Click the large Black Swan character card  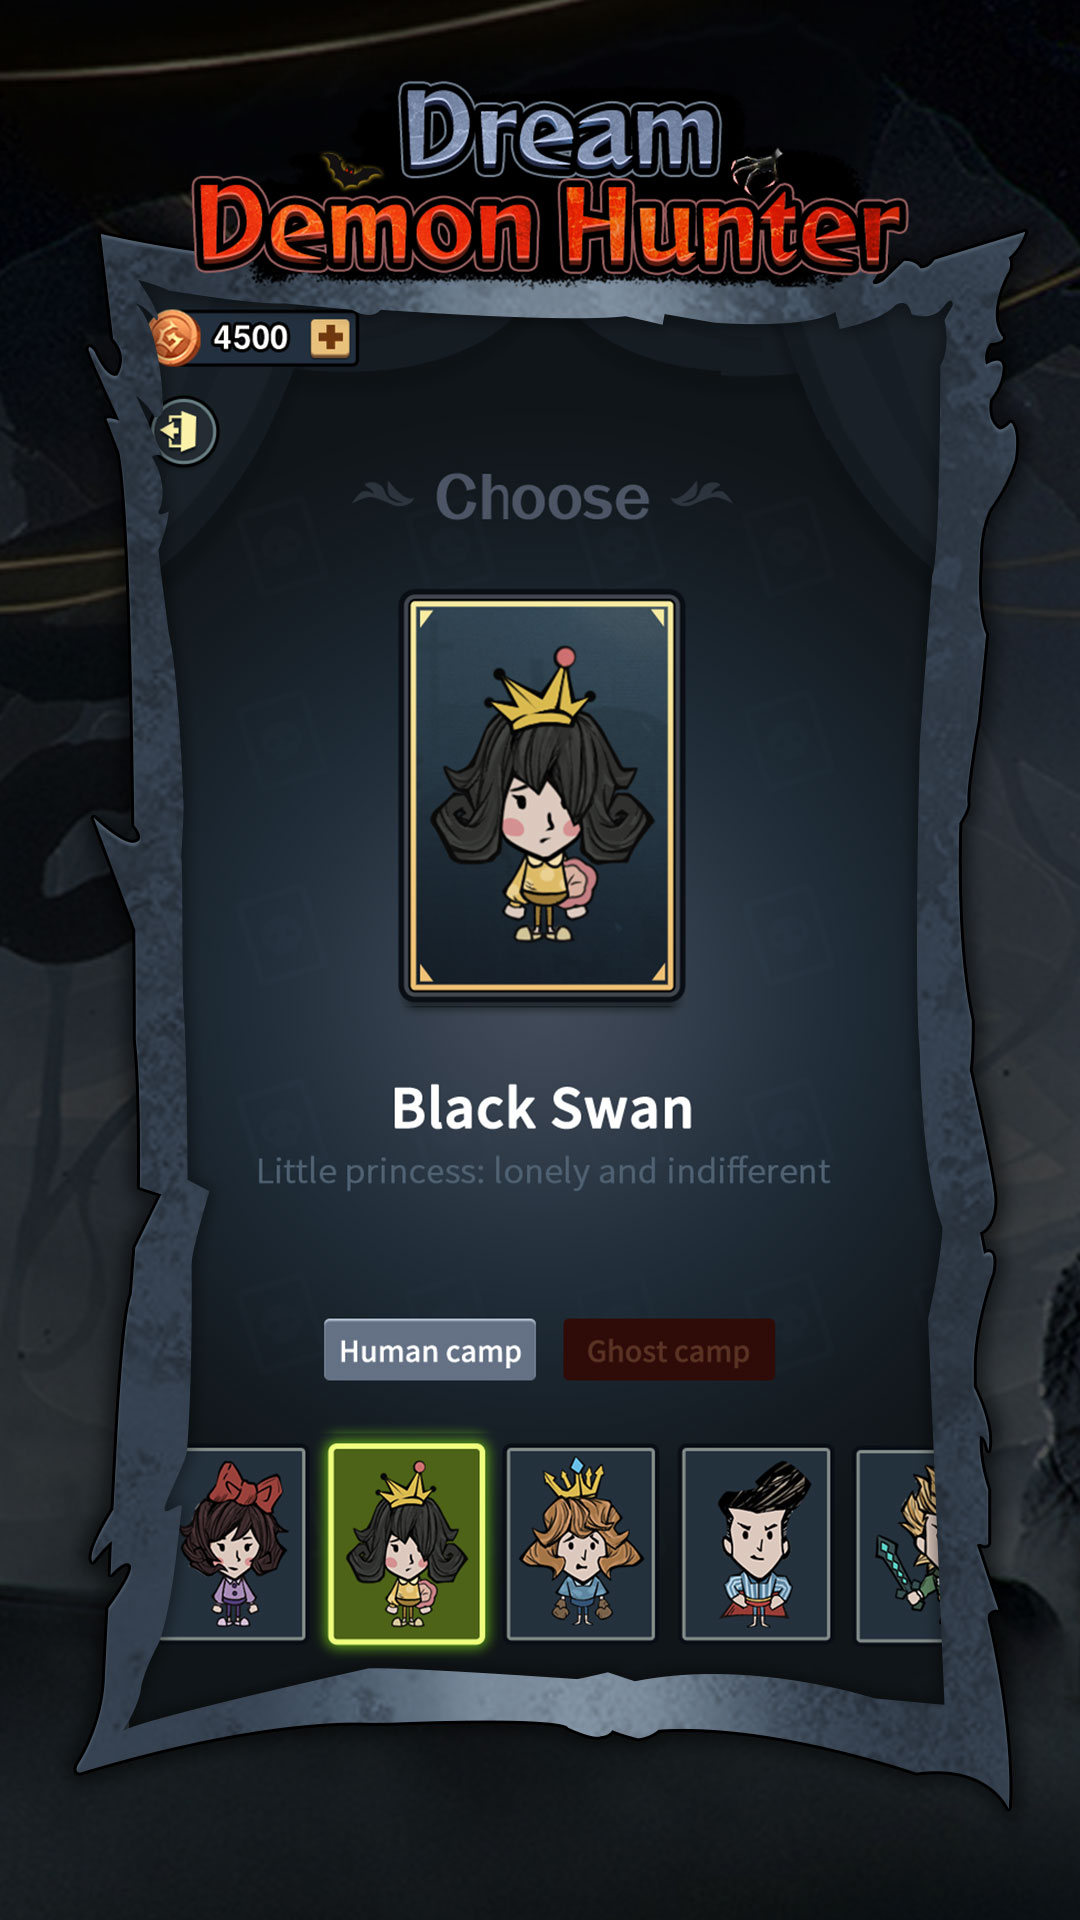542,796
